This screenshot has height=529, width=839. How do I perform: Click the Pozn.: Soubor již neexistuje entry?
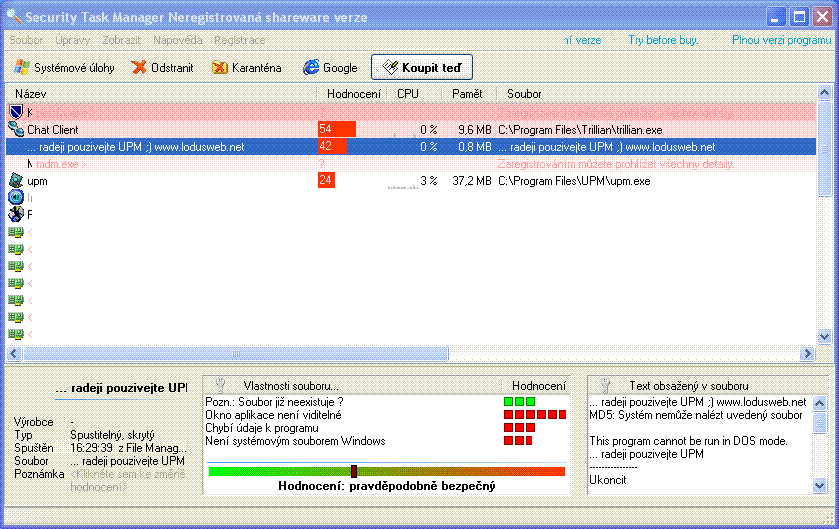click(274, 402)
